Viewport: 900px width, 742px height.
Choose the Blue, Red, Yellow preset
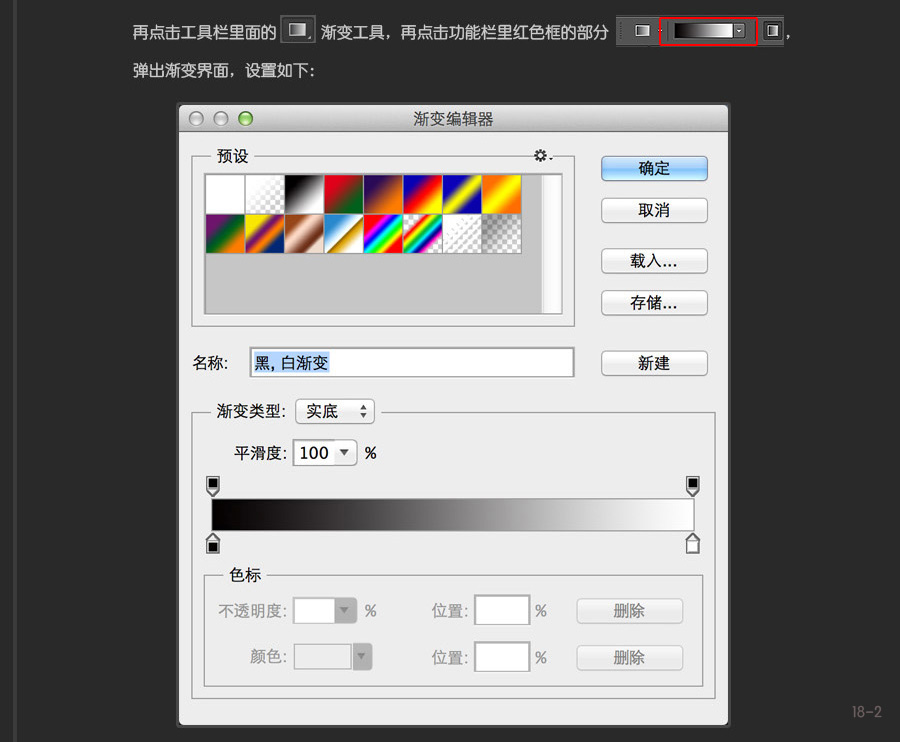tap(422, 194)
